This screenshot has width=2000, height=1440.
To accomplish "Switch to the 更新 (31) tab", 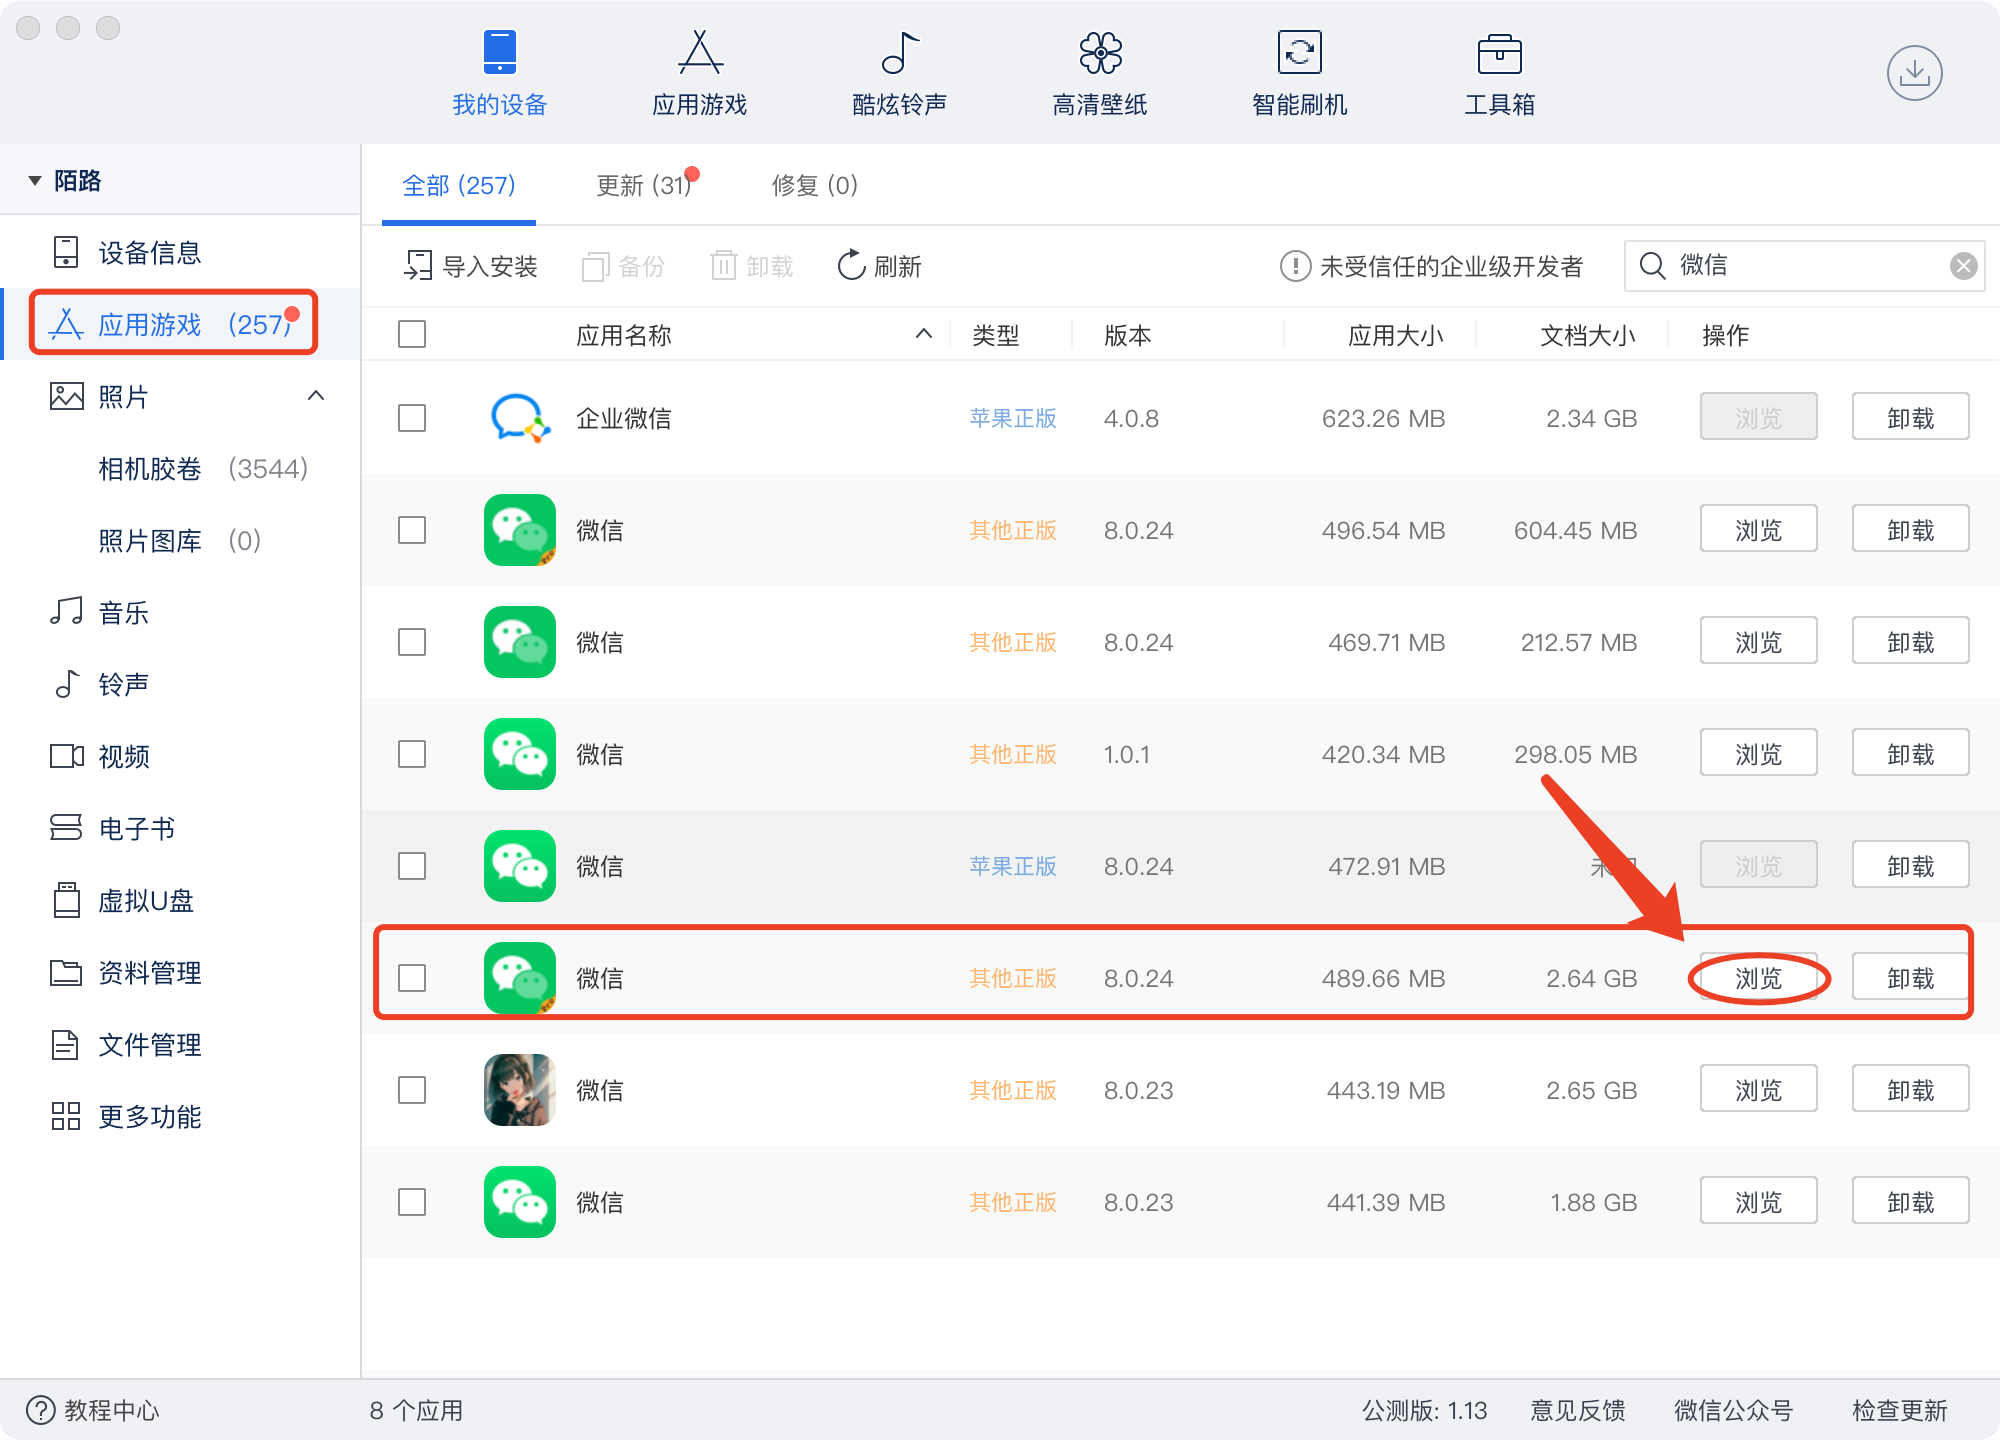I will pos(646,186).
